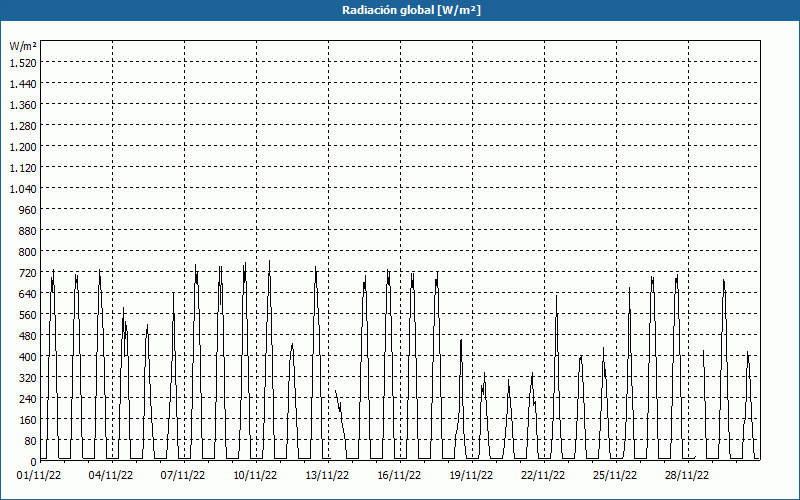Viewport: 800px width, 500px height.
Task: Click the 80 y-axis value
Action: (31, 441)
